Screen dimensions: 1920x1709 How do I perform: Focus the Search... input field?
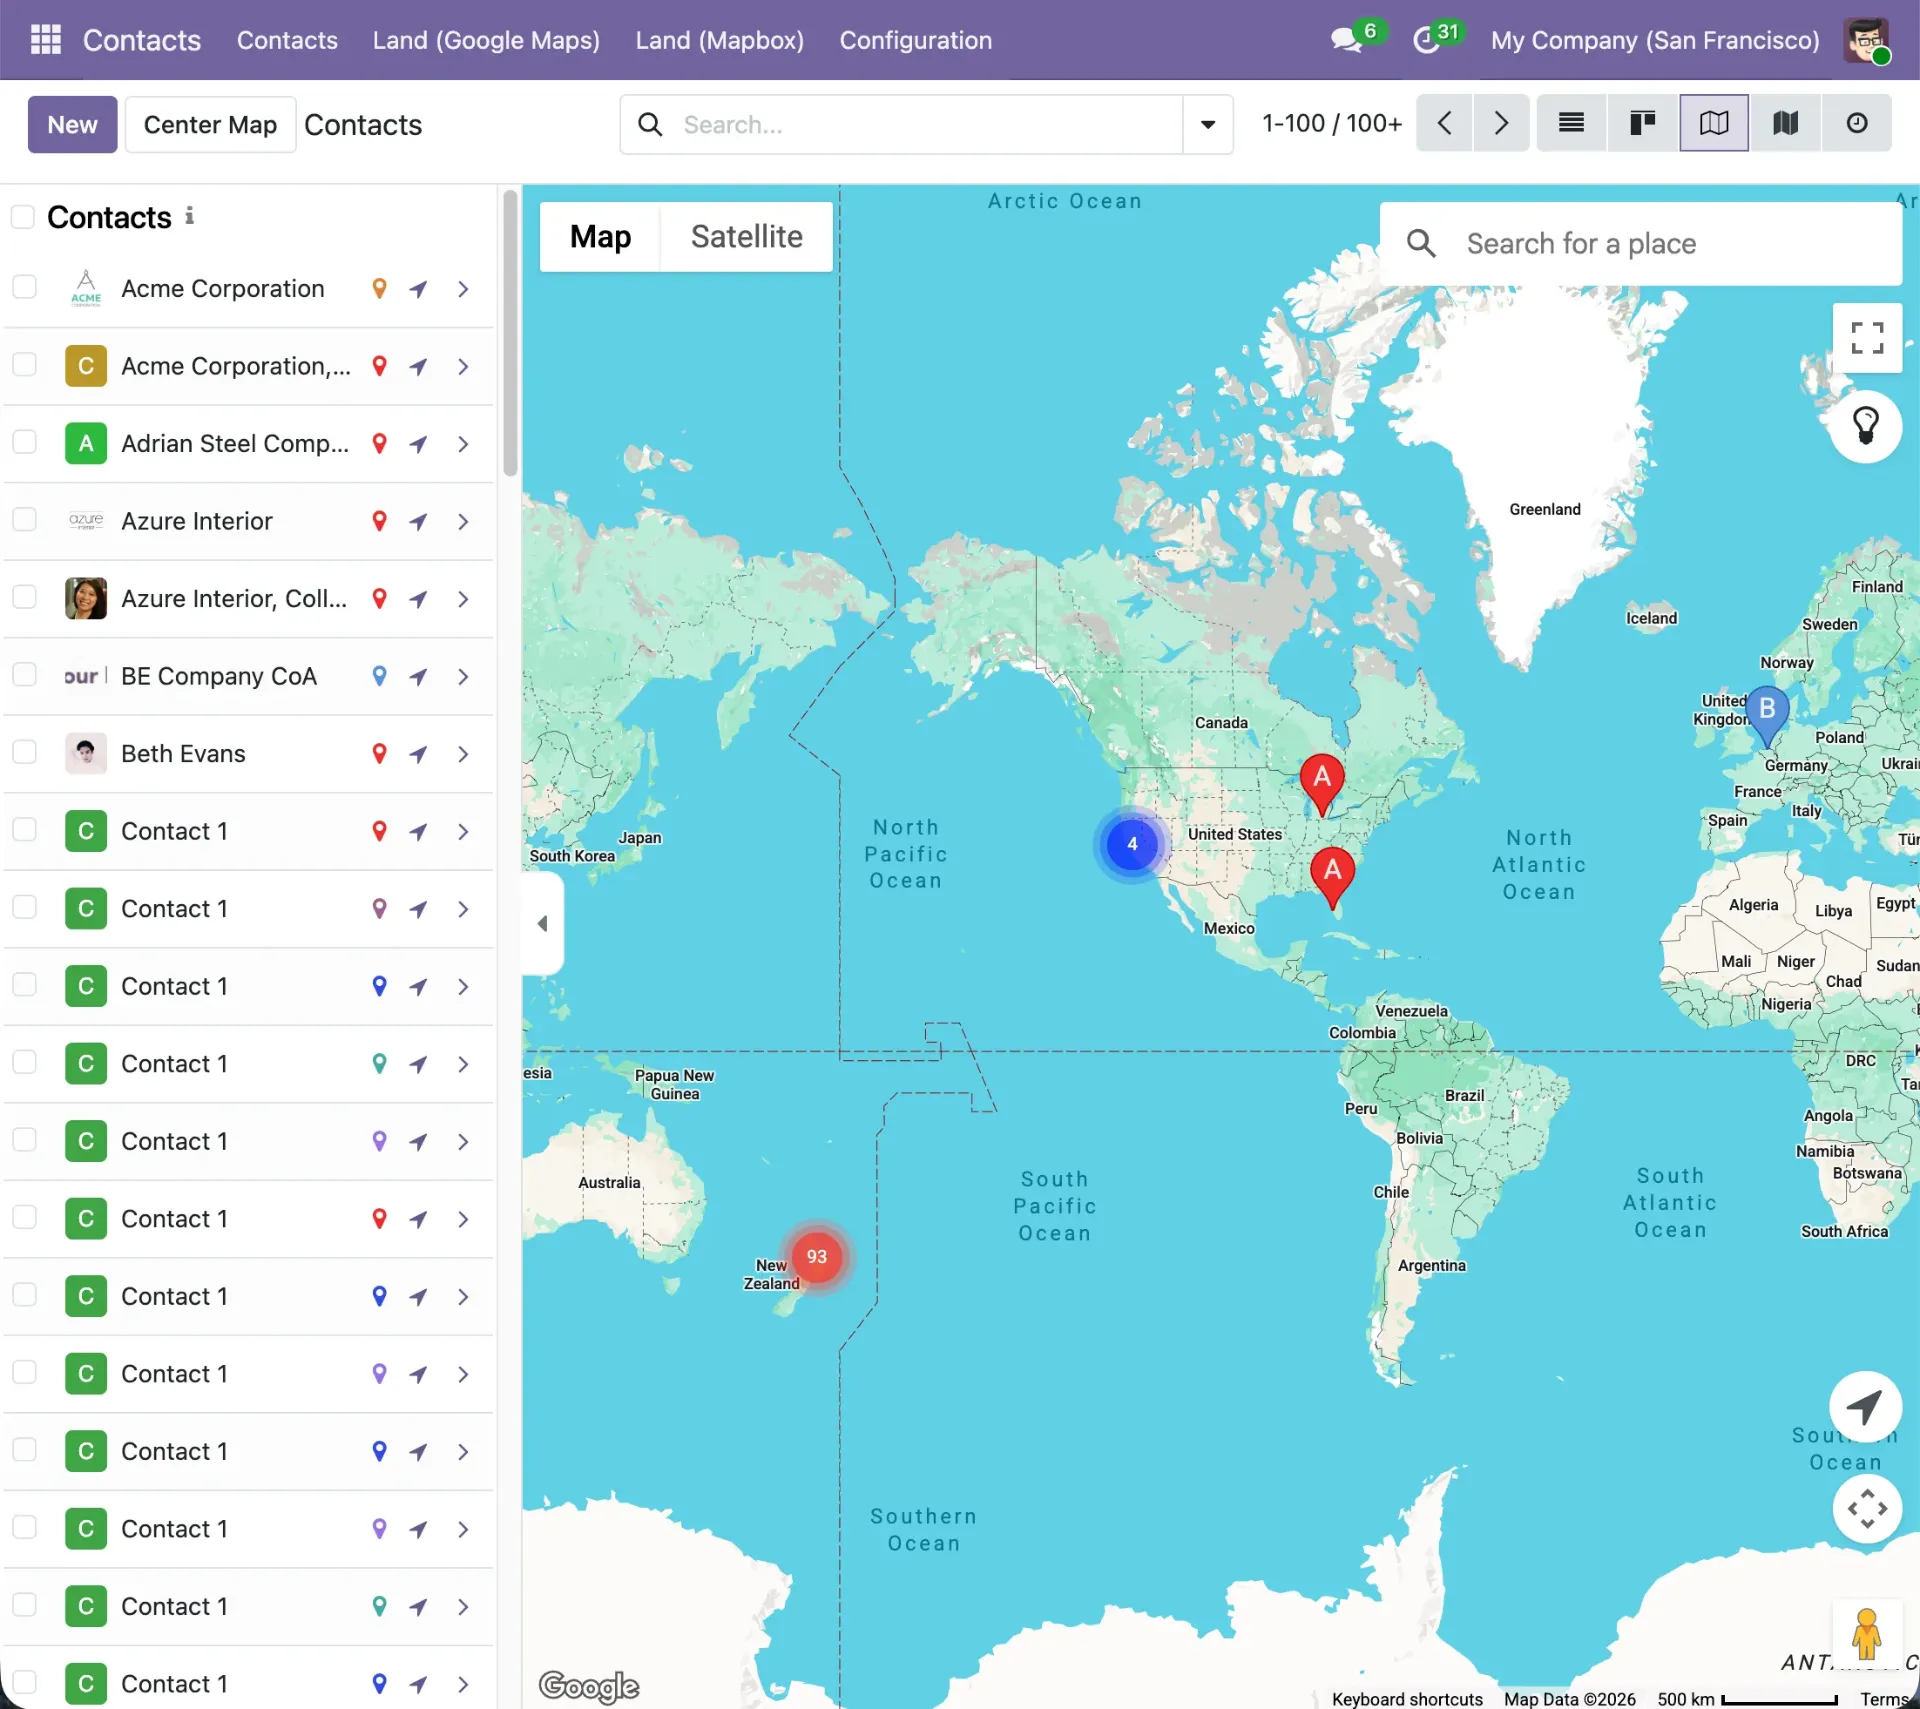(930, 125)
